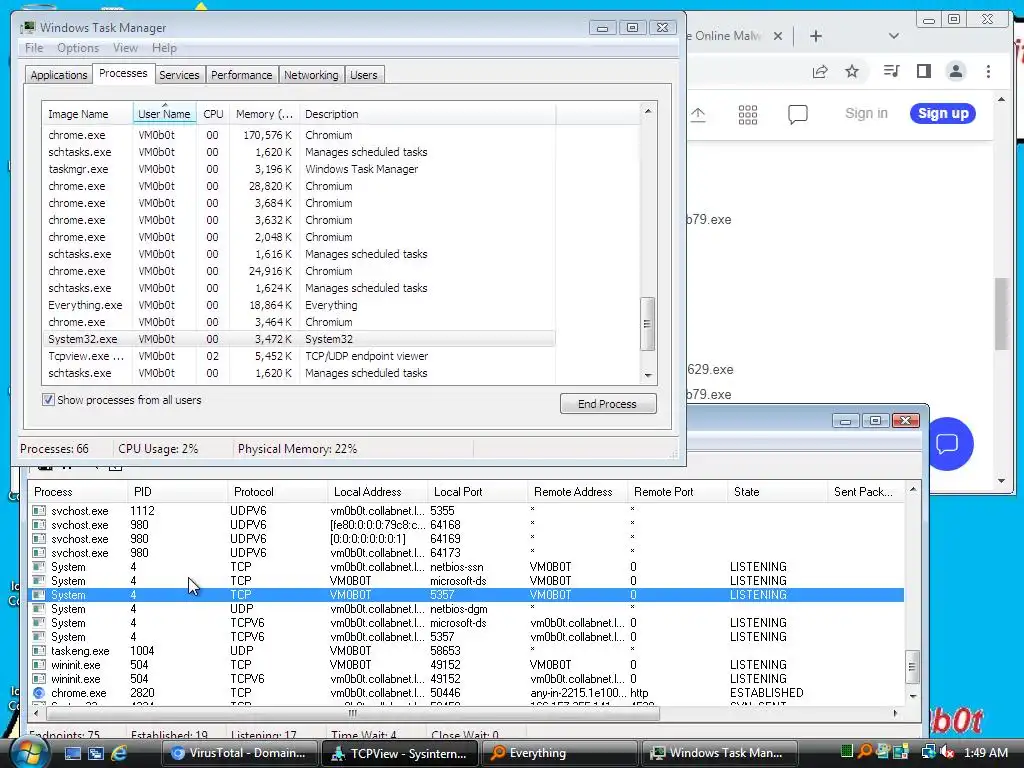This screenshot has width=1024, height=768.
Task: Open VirusTotal taskbar button
Action: 238,753
